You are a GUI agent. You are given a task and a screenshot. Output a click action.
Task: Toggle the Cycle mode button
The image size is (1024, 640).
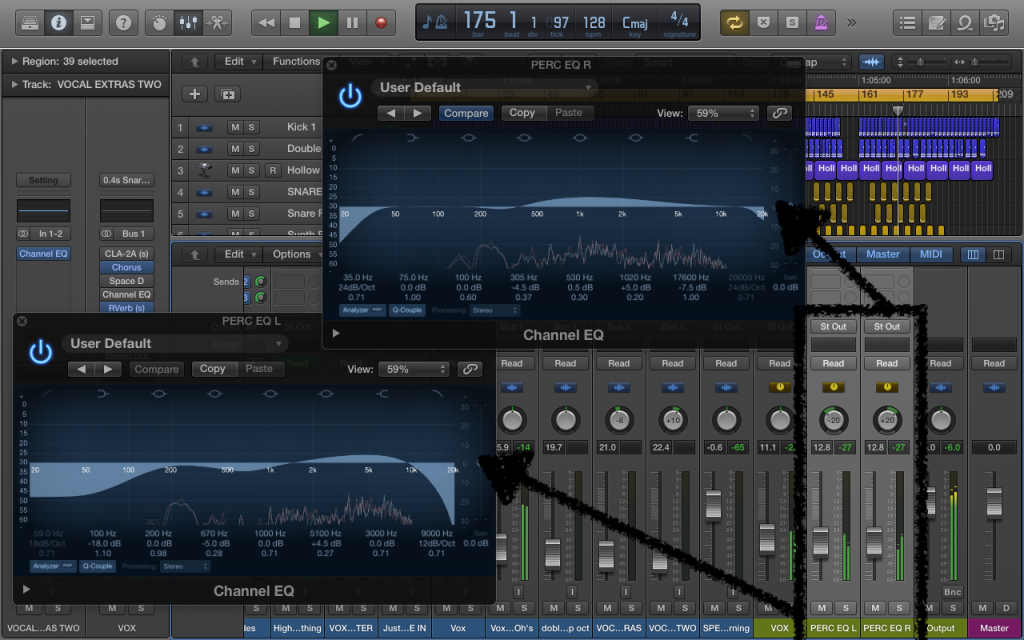[x=735, y=21]
